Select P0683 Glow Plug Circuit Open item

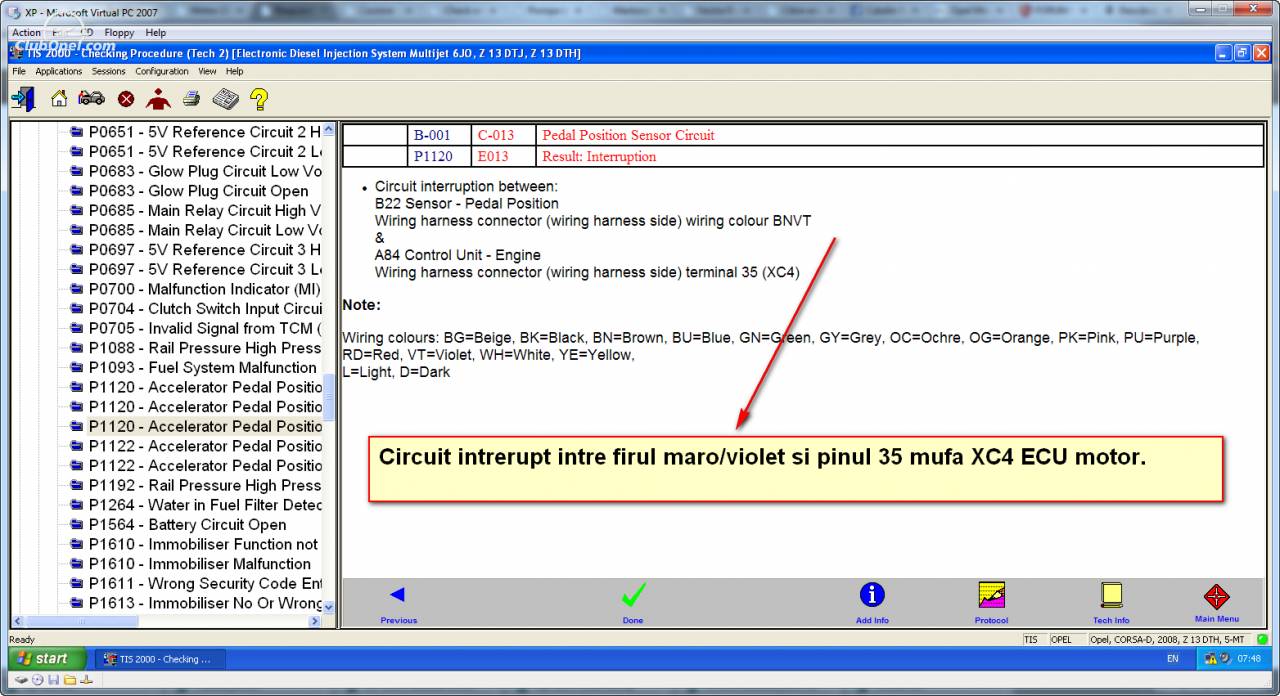pyautogui.click(x=190, y=191)
